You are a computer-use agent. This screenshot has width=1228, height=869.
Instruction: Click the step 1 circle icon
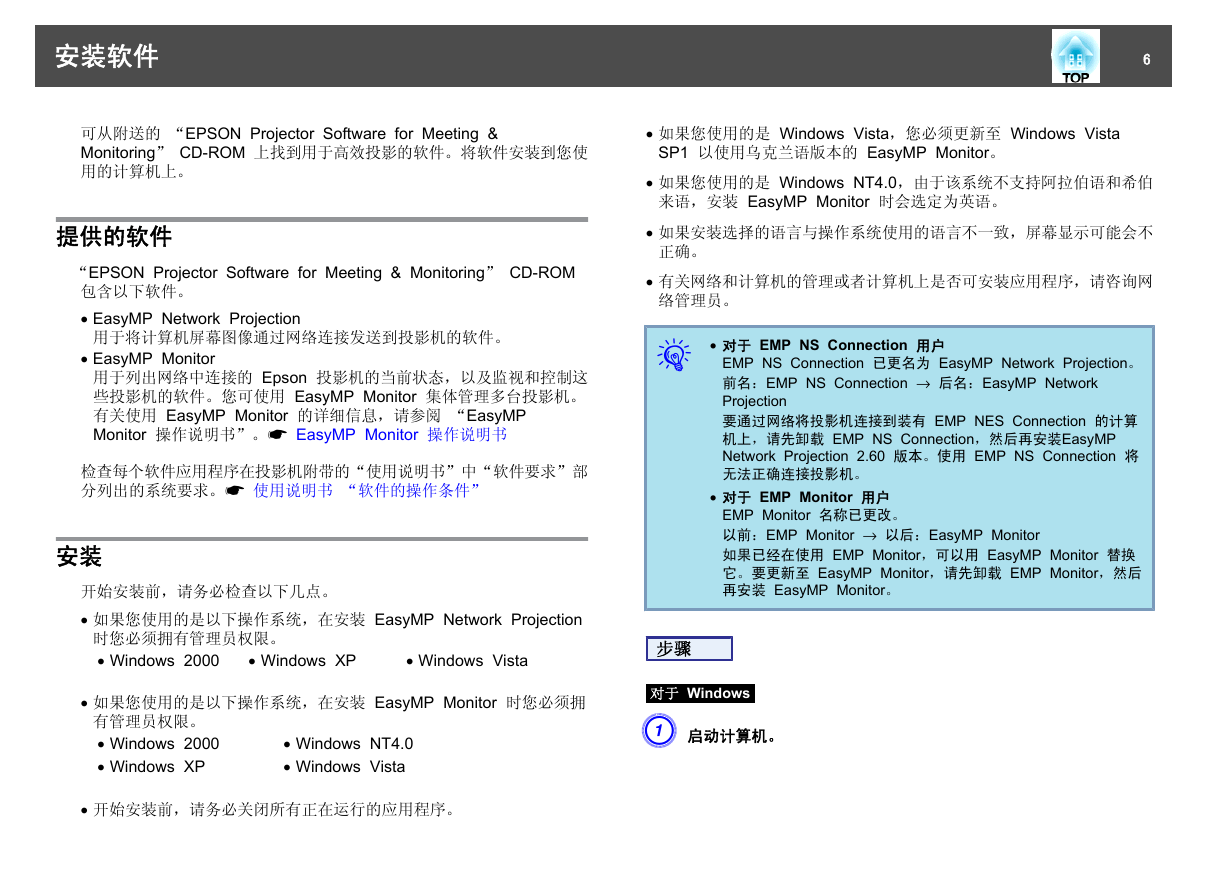658,732
